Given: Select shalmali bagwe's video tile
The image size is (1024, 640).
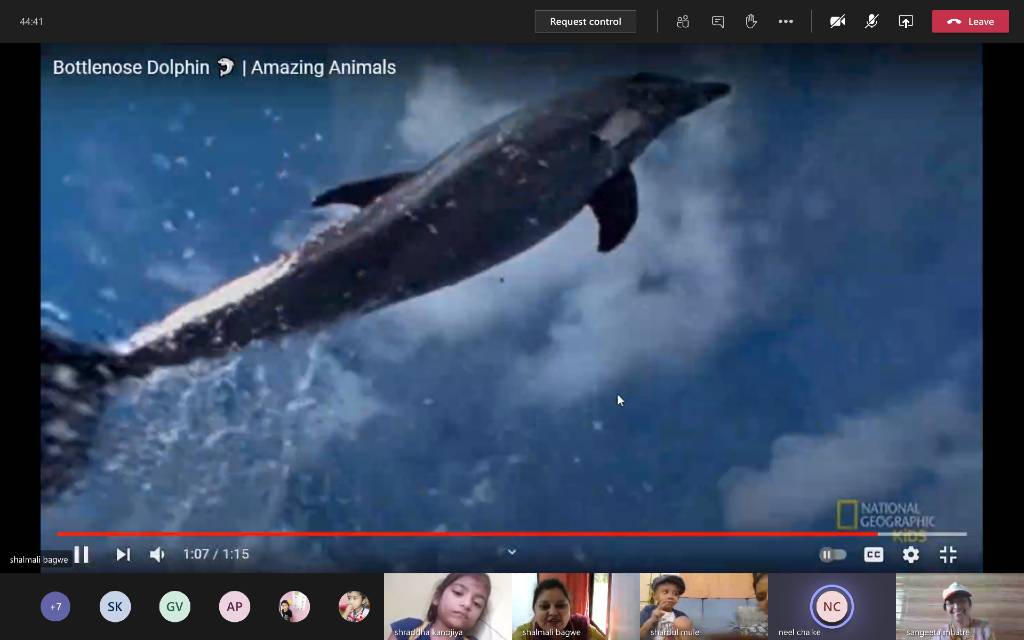Looking at the screenshot, I should 575,607.
